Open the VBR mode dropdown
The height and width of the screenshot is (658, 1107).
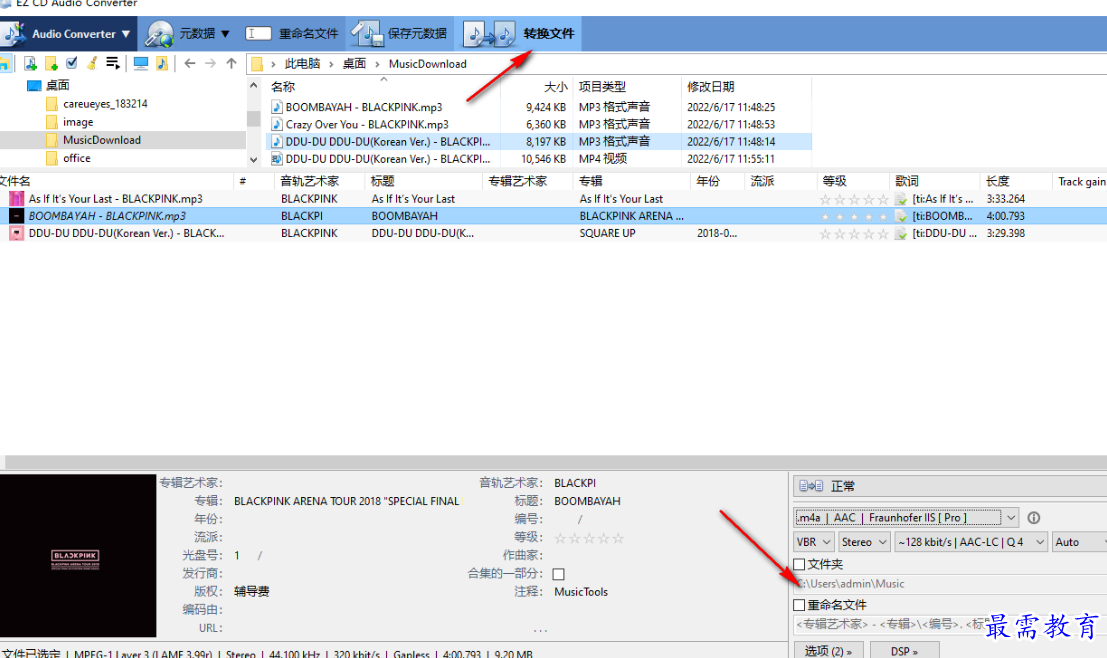[814, 542]
